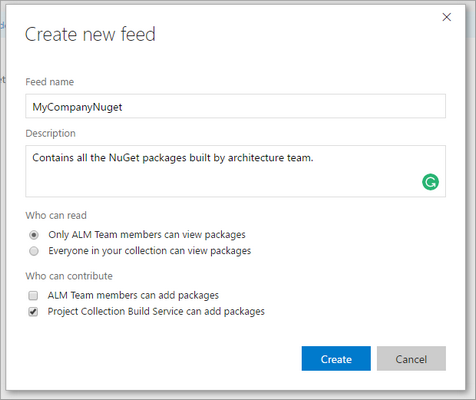Click the Who can read label
This screenshot has width=476, height=400.
56,215
